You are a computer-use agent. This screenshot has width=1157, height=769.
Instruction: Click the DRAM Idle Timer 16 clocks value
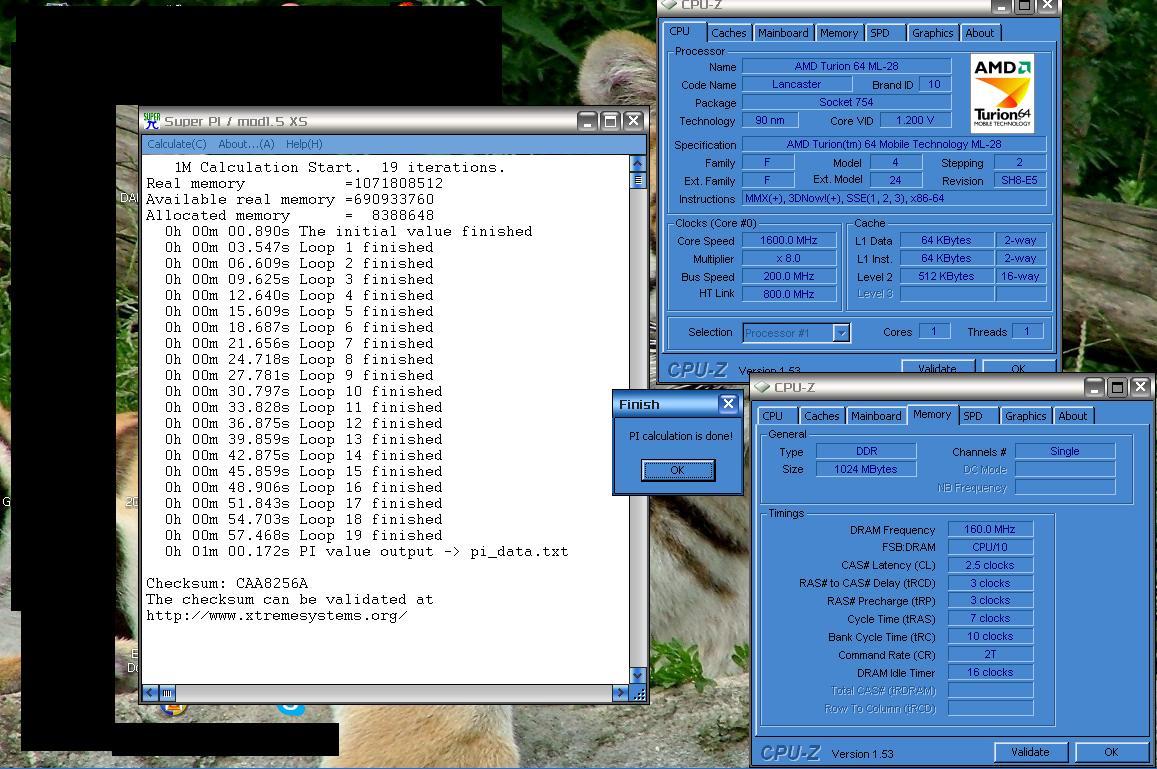click(990, 672)
